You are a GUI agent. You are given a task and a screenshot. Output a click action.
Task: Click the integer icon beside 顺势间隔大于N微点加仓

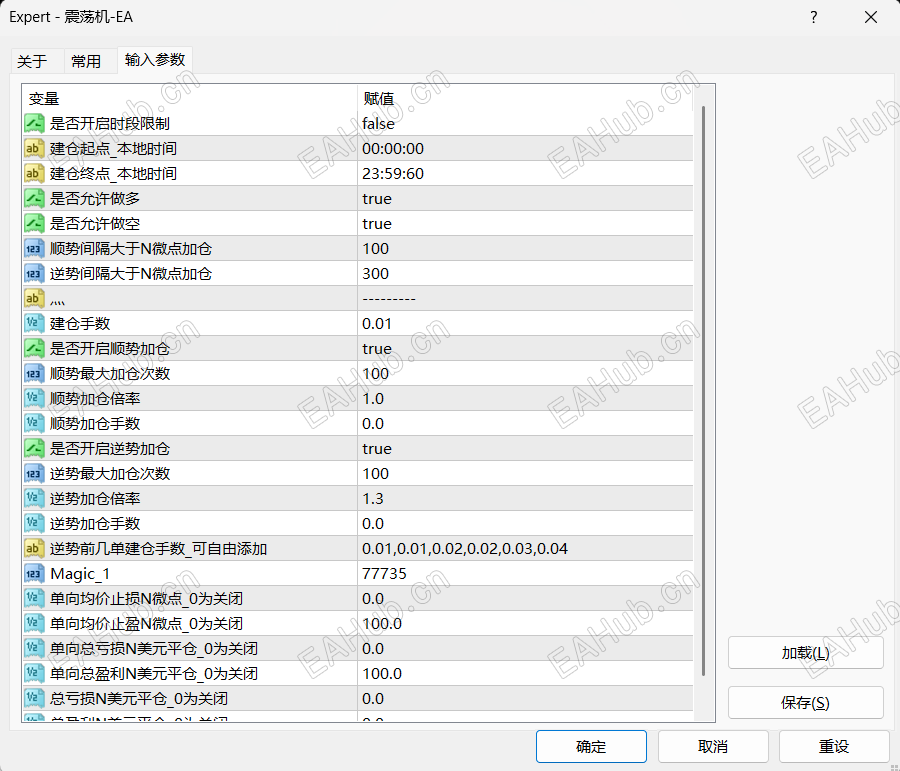(x=34, y=249)
